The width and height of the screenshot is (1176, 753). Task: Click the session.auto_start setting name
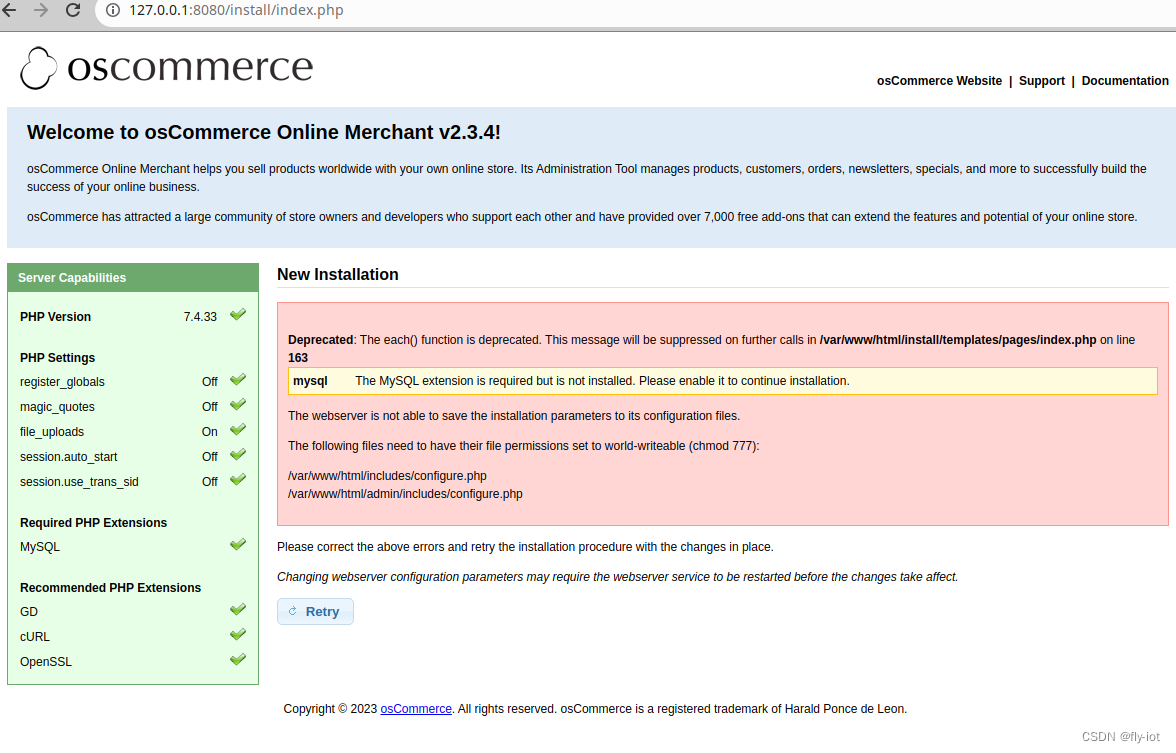point(68,457)
